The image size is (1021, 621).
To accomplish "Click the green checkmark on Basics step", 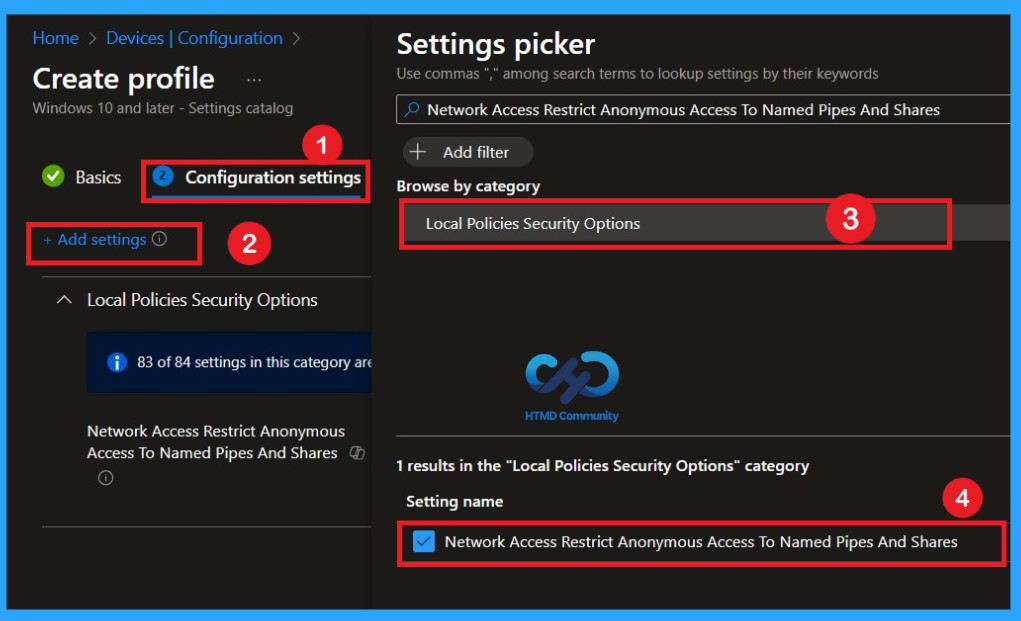I will (52, 177).
